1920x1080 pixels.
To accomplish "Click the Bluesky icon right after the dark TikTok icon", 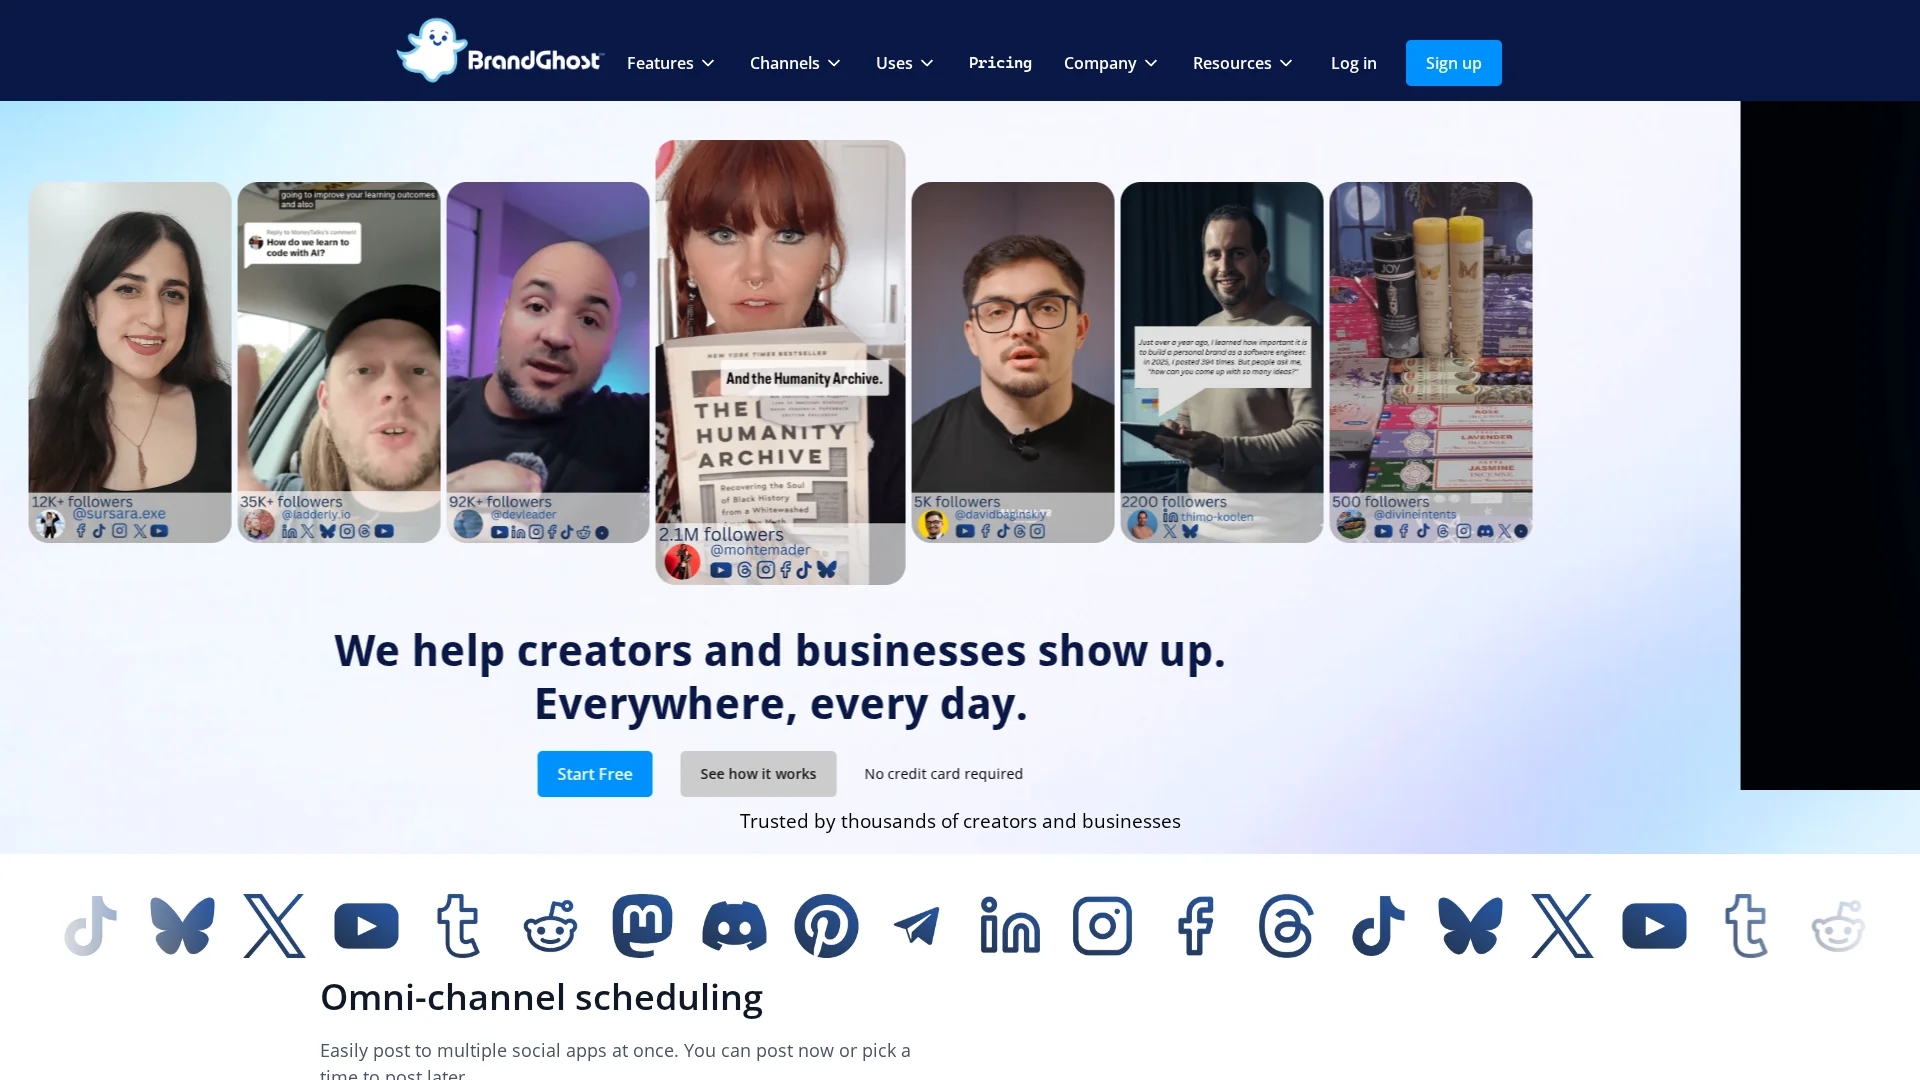I will tap(1470, 926).
